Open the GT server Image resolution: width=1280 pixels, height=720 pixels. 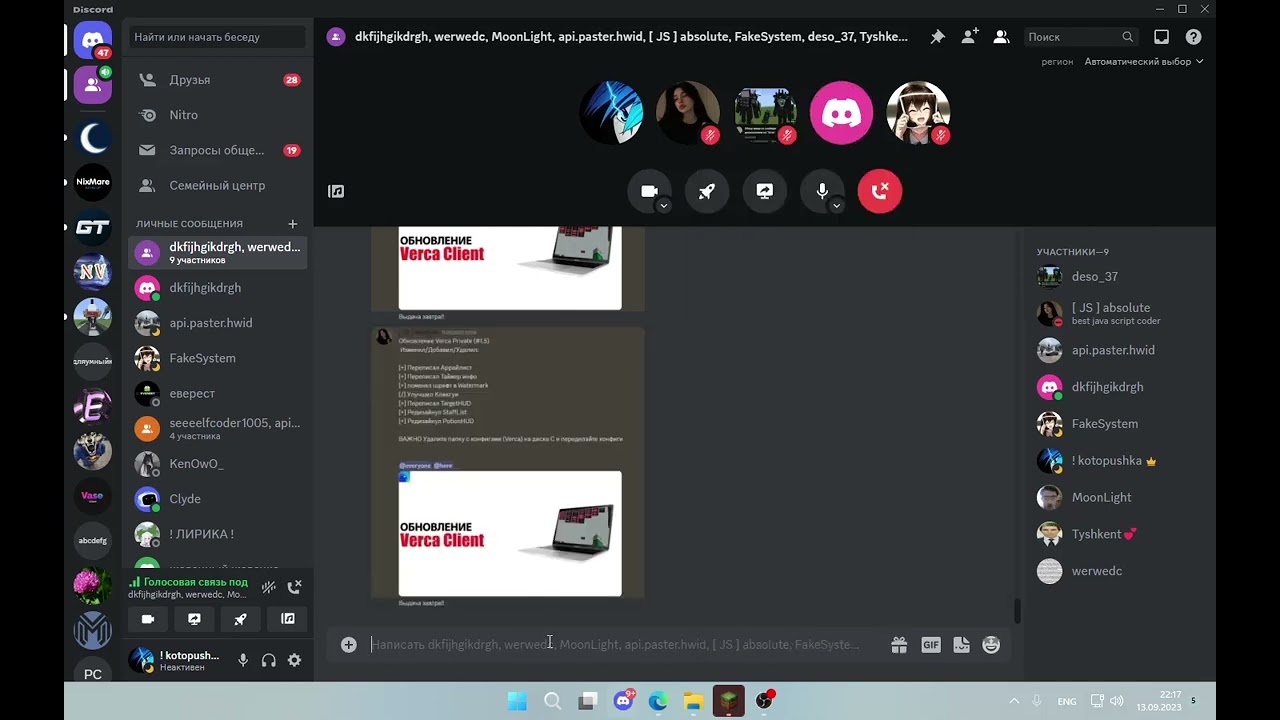tap(93, 227)
